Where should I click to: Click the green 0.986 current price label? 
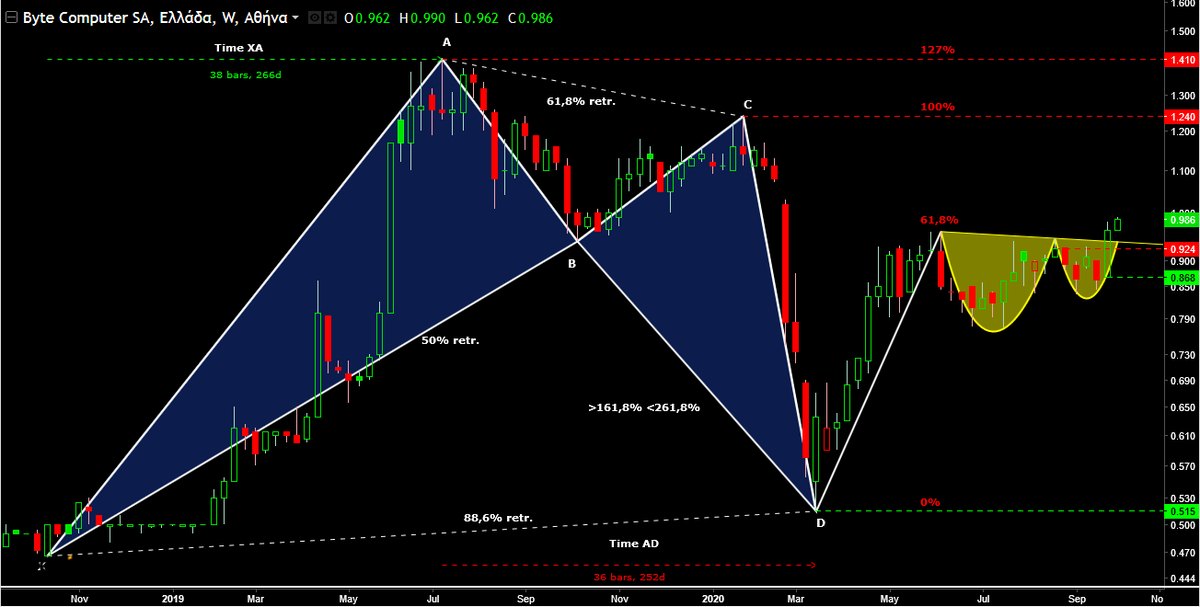(x=1182, y=219)
